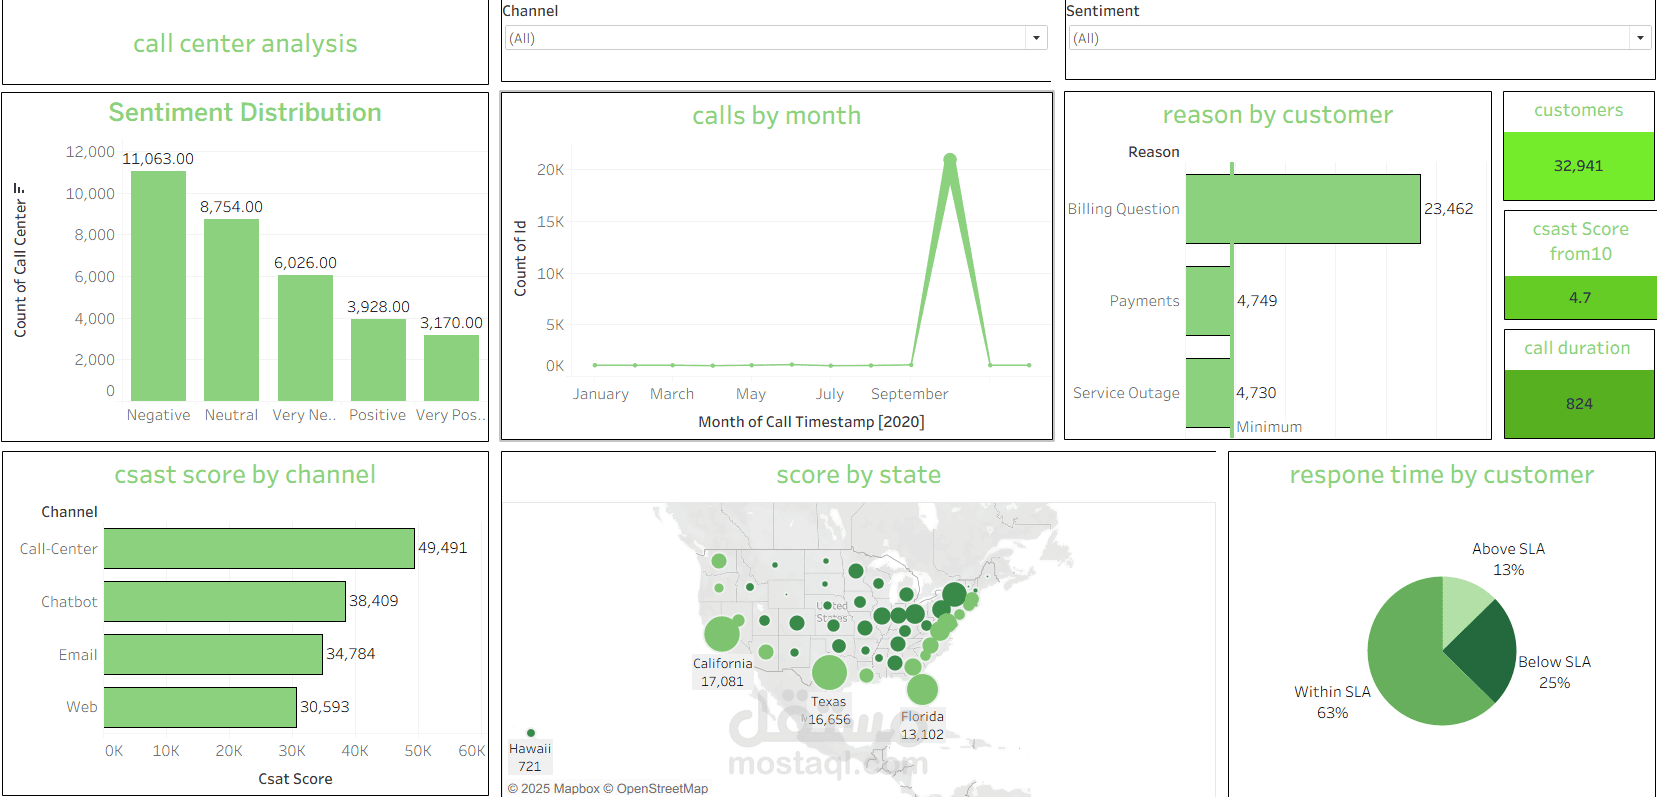Select the Very Positive sentiment bar
Viewport: 1657px width, 797px height.
coord(451,368)
